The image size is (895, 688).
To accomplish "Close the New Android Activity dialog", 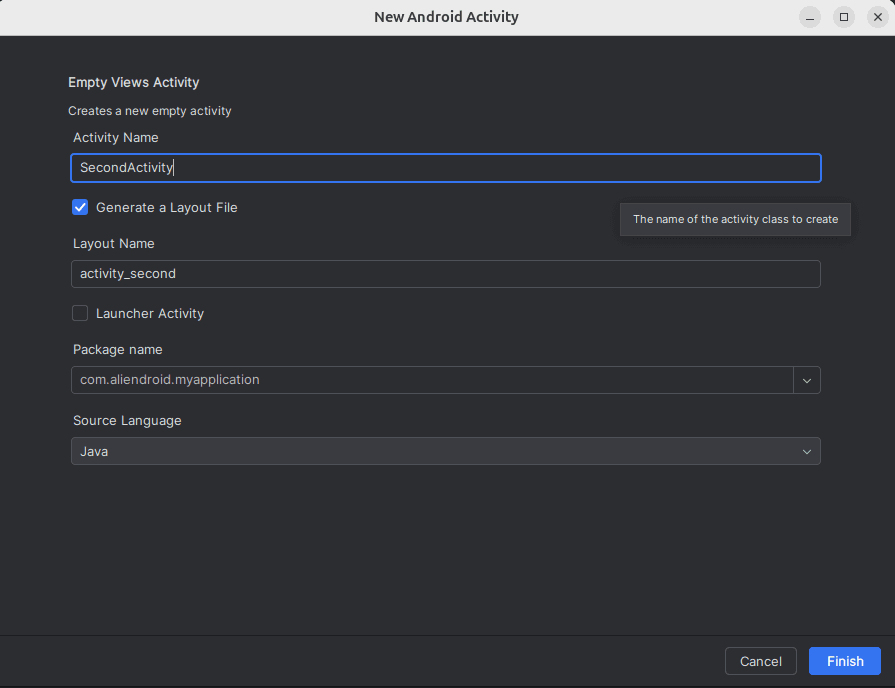I will pyautogui.click(x=878, y=17).
